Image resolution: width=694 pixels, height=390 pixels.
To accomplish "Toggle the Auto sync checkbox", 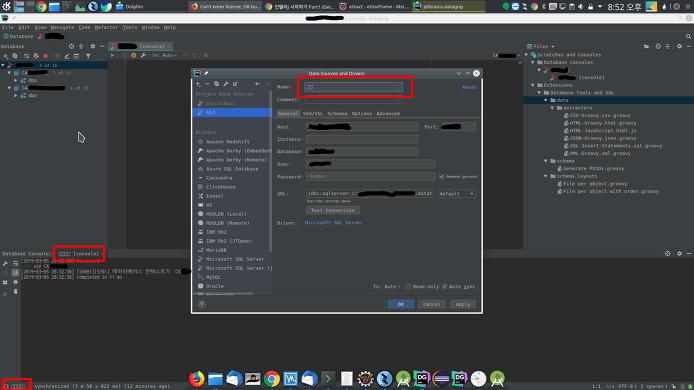I will (444, 286).
